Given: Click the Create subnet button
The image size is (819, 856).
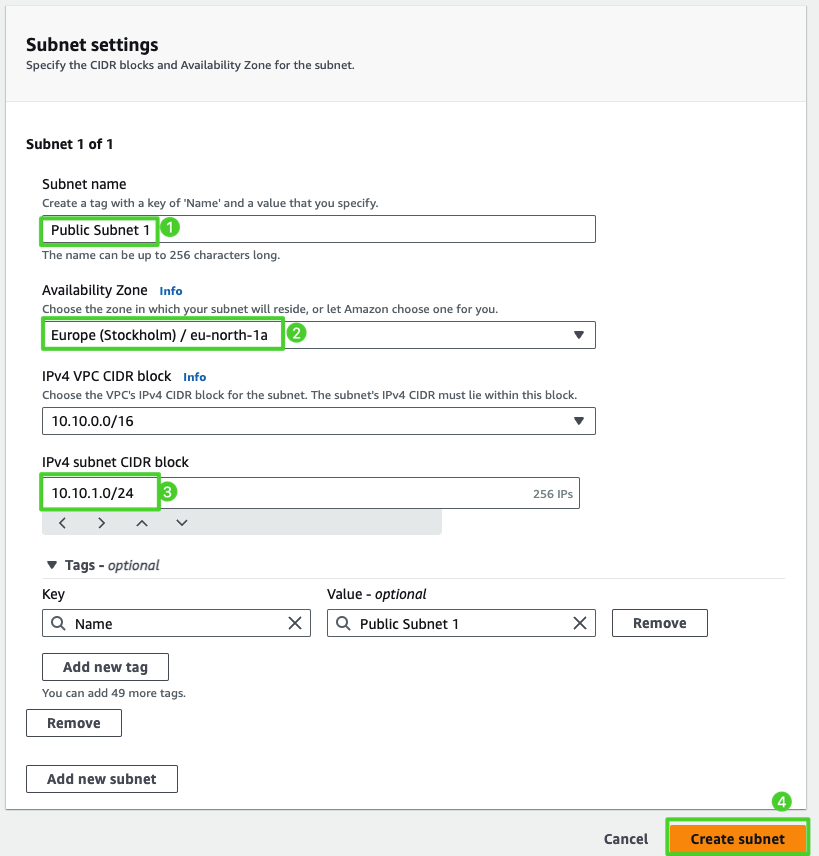Looking at the screenshot, I should coord(737,838).
